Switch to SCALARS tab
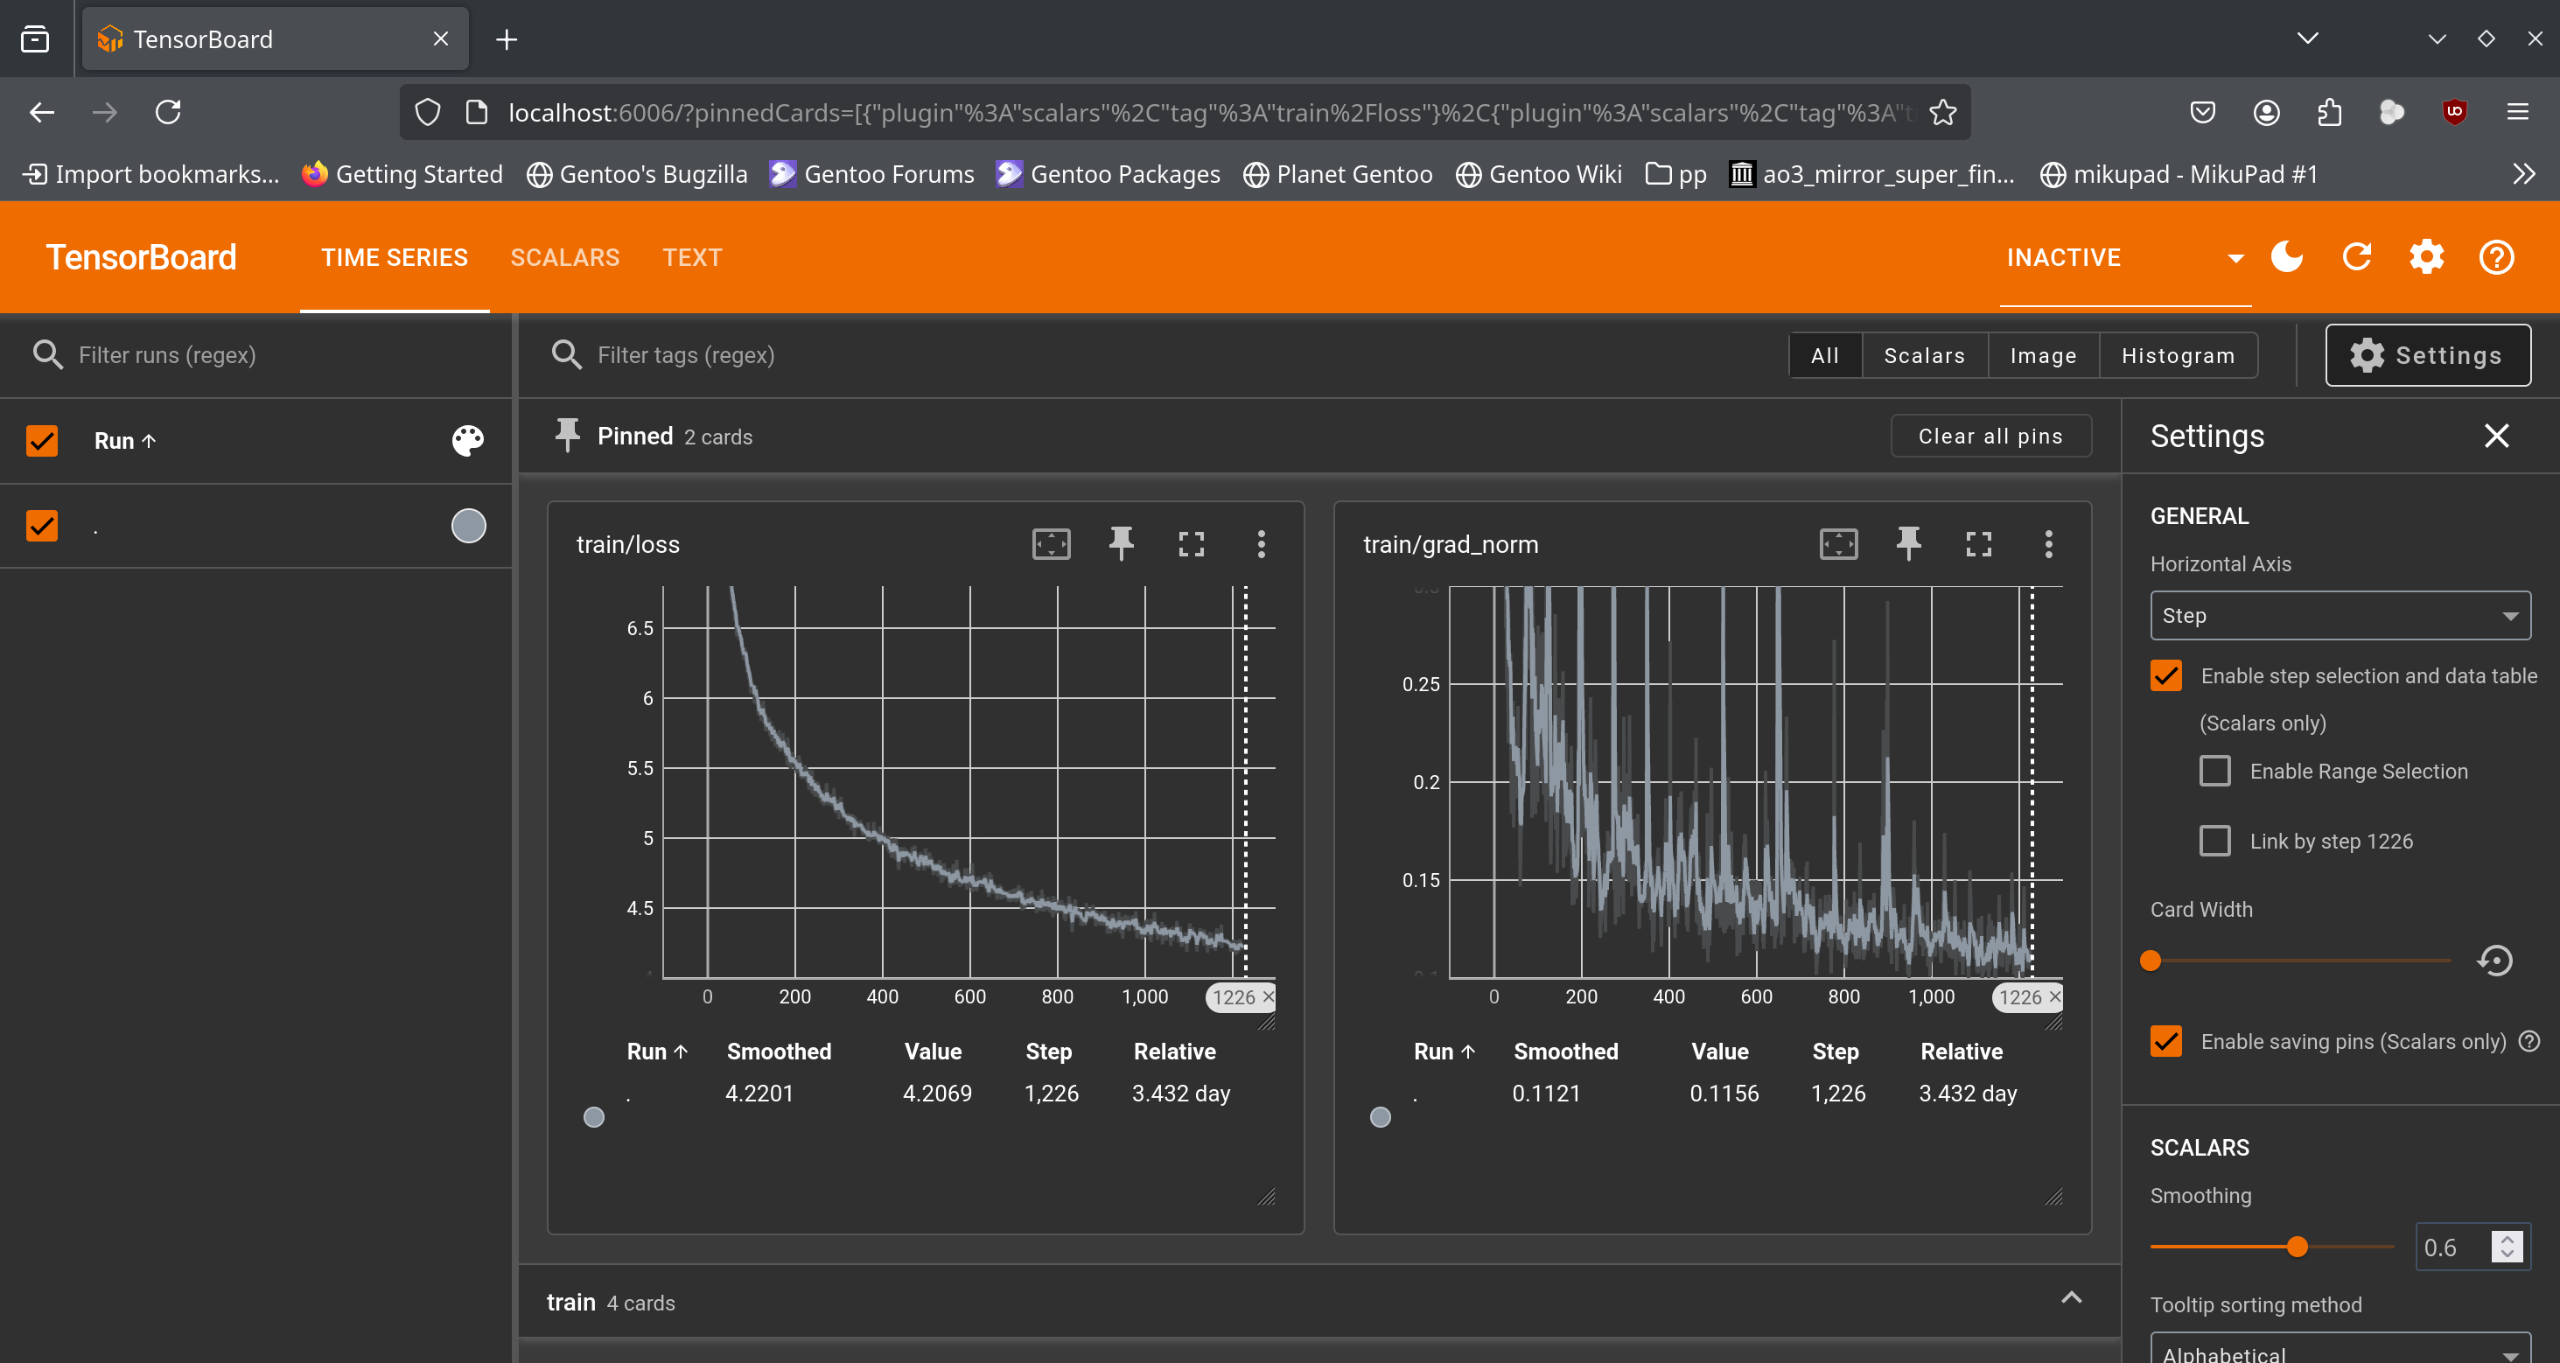This screenshot has width=2560, height=1363. coord(565,257)
